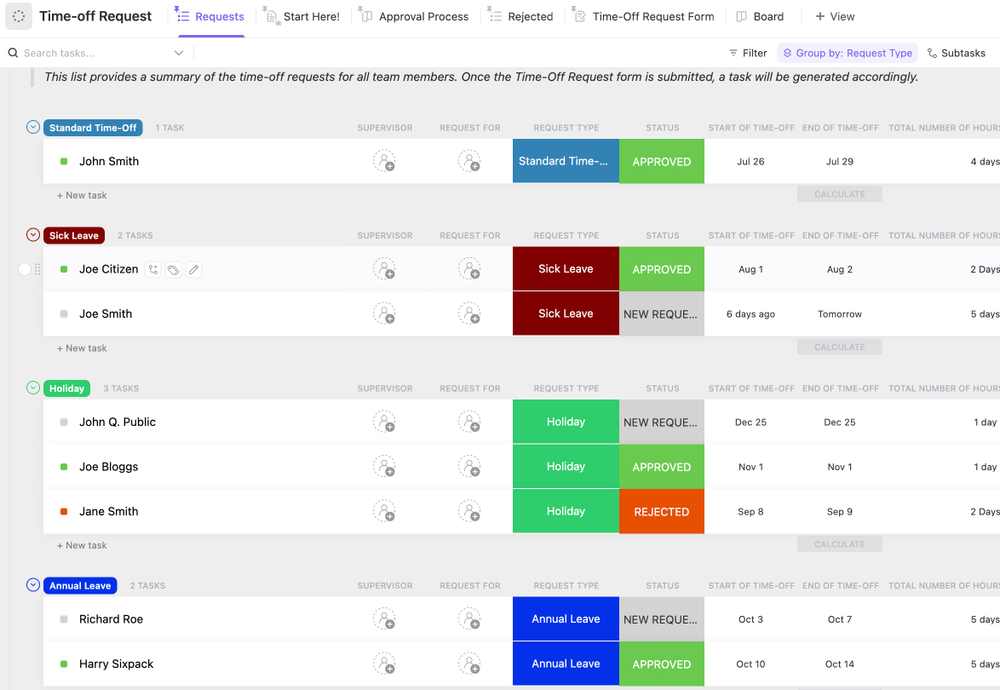The height and width of the screenshot is (690, 1000).
Task: Assign request-for person icon for John Smith
Action: pyautogui.click(x=469, y=161)
